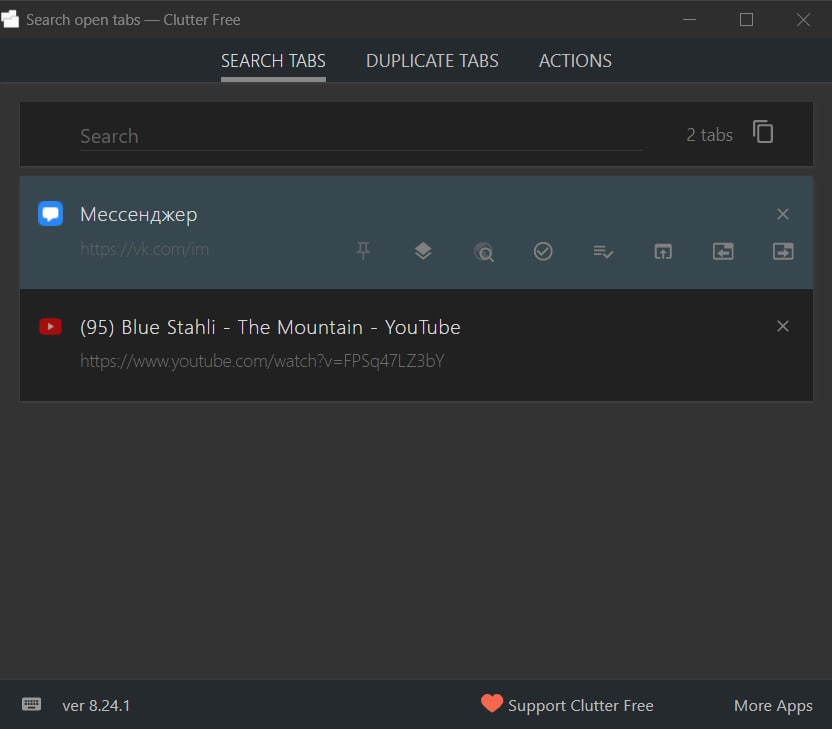Open keyboard shortcuts via the keyboard icon
This screenshot has width=832, height=729.
coord(31,704)
